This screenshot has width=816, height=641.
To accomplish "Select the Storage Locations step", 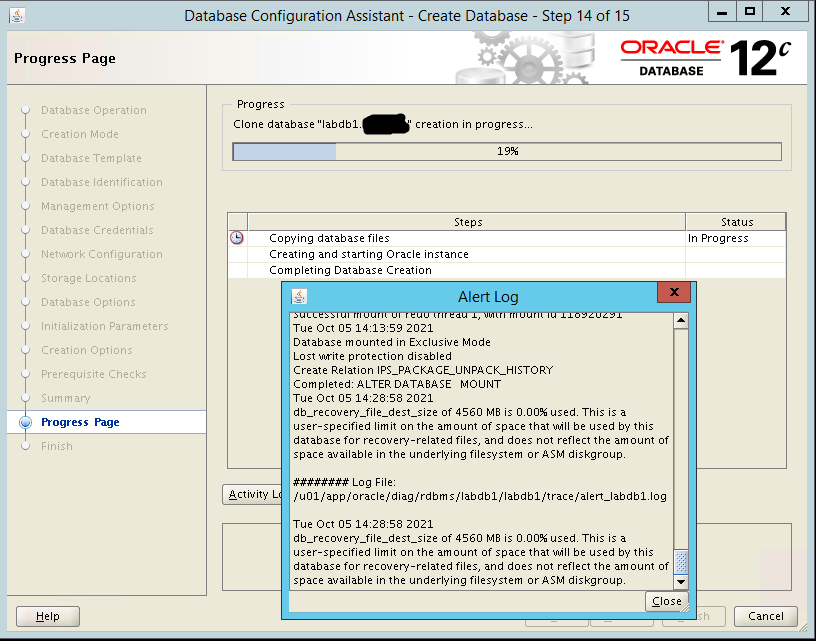I will pos(88,278).
